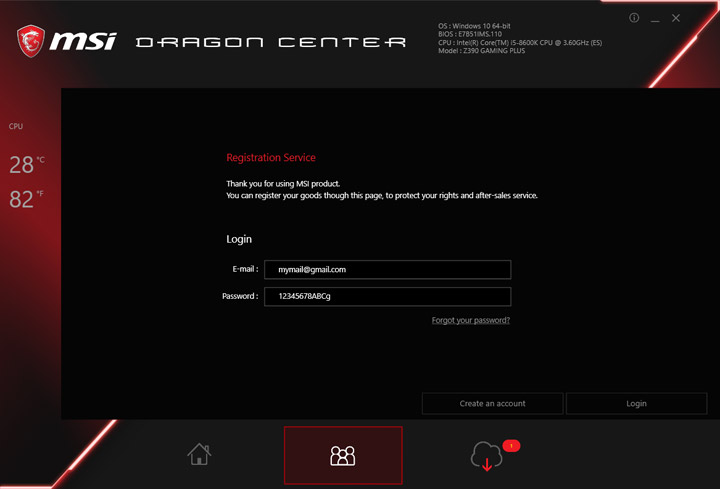Close the Dragon Center window
The width and height of the screenshot is (720, 489).
[675, 18]
